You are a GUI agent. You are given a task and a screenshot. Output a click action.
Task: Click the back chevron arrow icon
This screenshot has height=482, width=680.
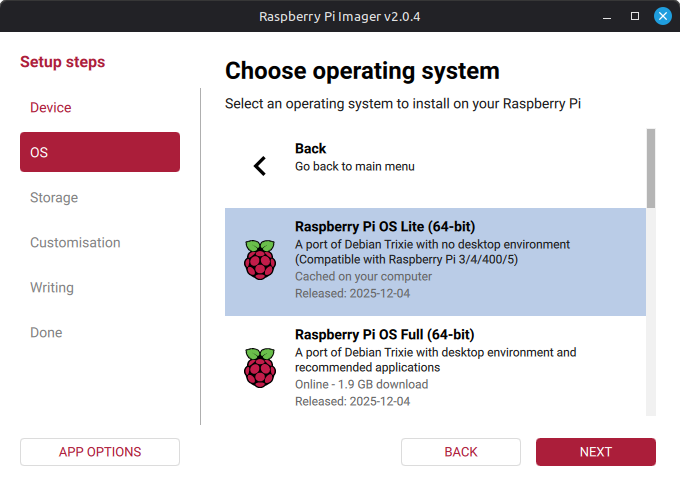pyautogui.click(x=260, y=166)
